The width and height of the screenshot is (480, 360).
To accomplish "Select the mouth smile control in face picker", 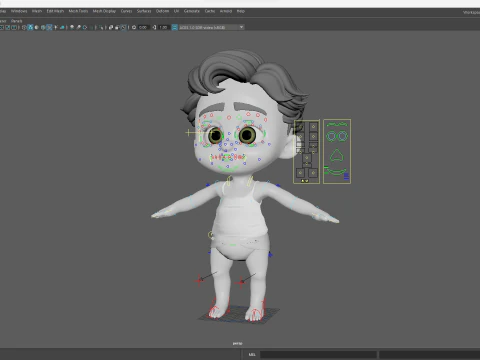I will 337,172.
